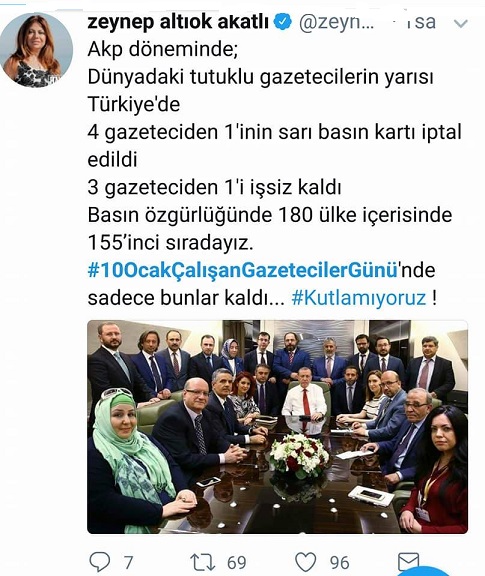This screenshot has height=576, width=485.
Task: Click the line '3 gazeteciden 1'i işsiz kaldı'
Action: (x=215, y=187)
